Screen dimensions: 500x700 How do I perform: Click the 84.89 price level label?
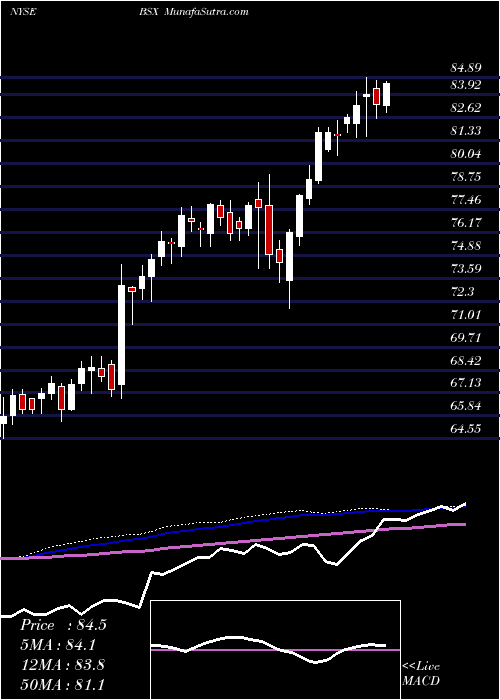pos(466,69)
